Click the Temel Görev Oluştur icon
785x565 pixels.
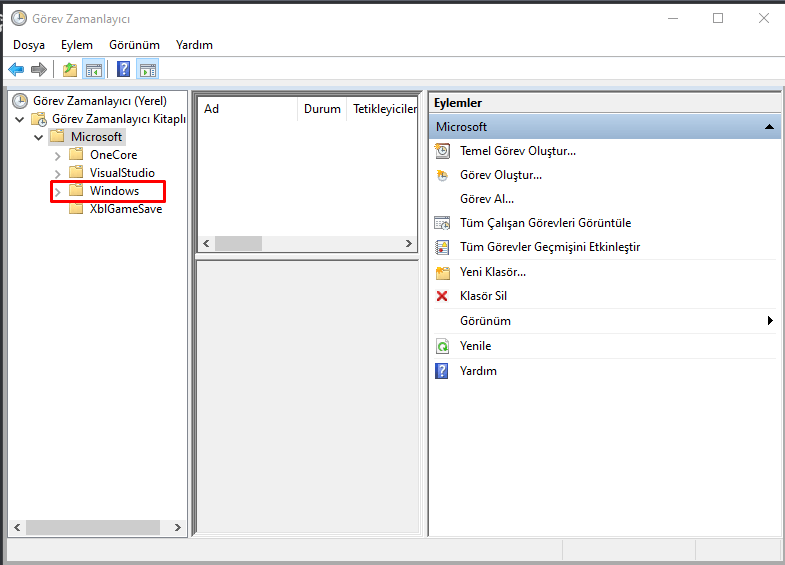point(442,151)
